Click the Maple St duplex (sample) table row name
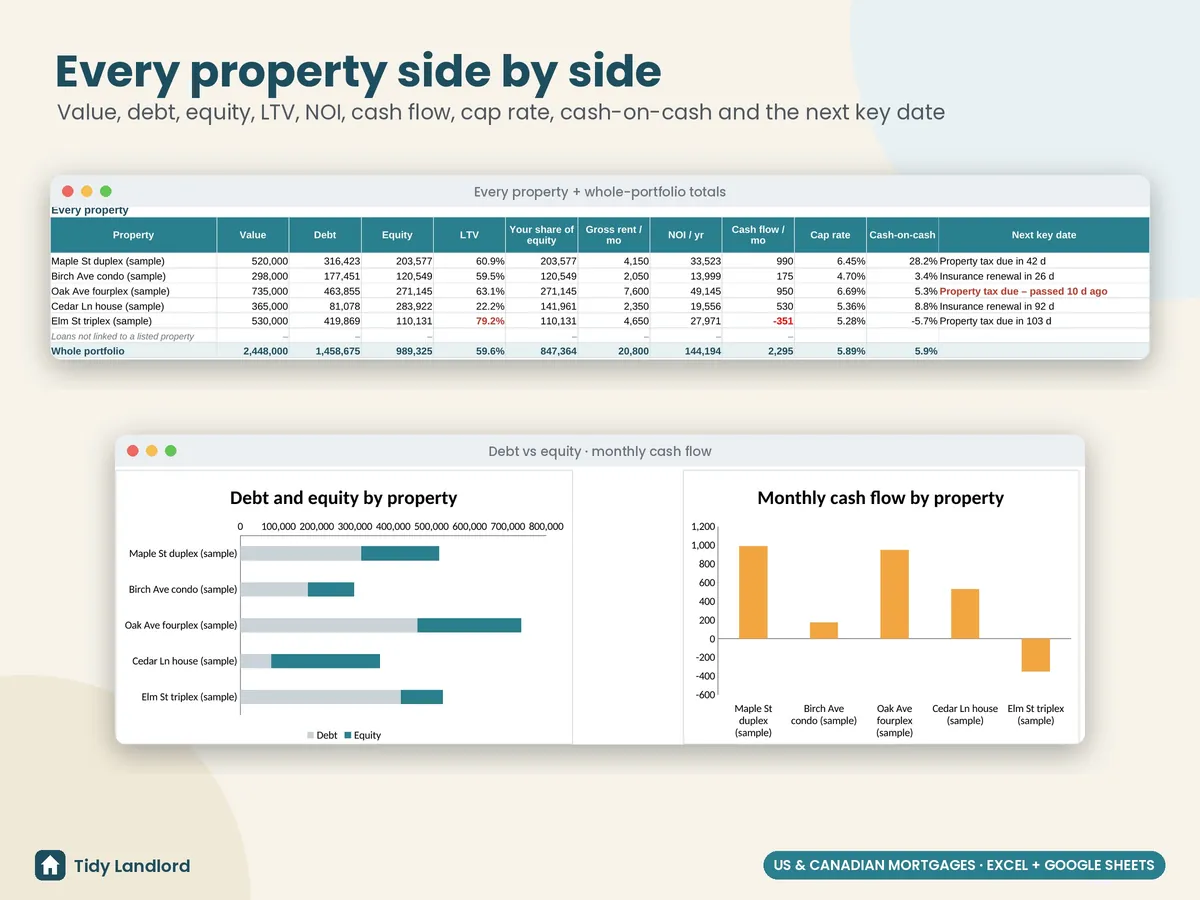This screenshot has width=1200, height=900. 108,261
